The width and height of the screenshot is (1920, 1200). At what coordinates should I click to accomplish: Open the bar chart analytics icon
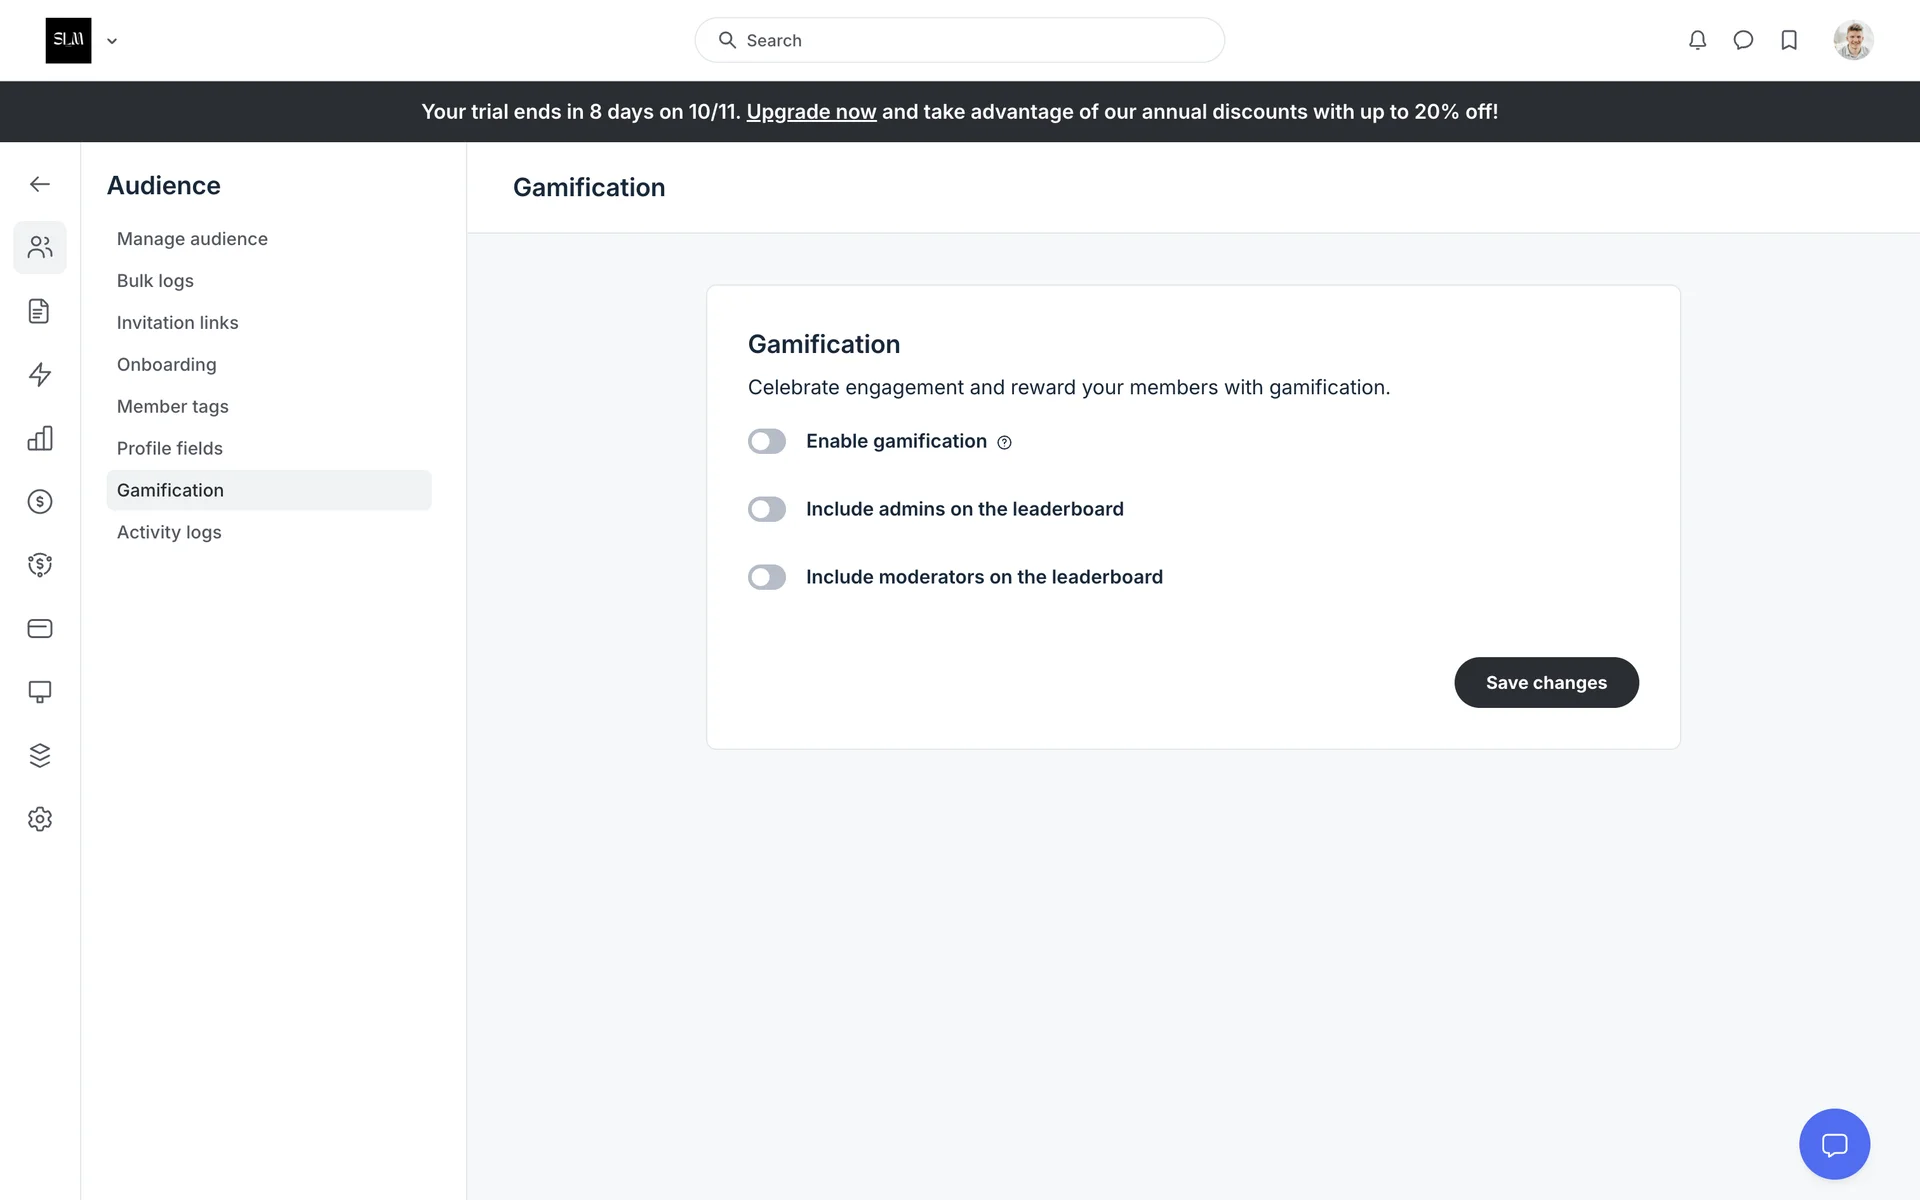40,438
